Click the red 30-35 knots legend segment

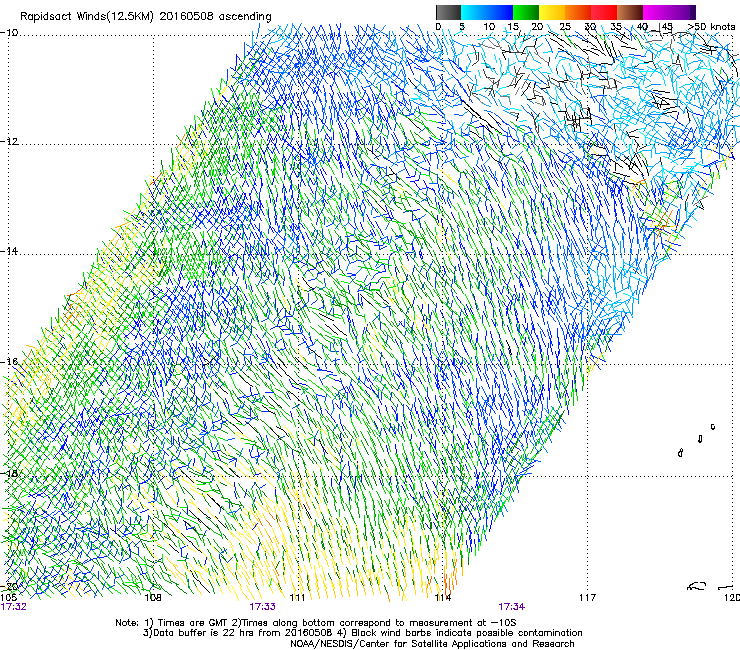coord(604,12)
